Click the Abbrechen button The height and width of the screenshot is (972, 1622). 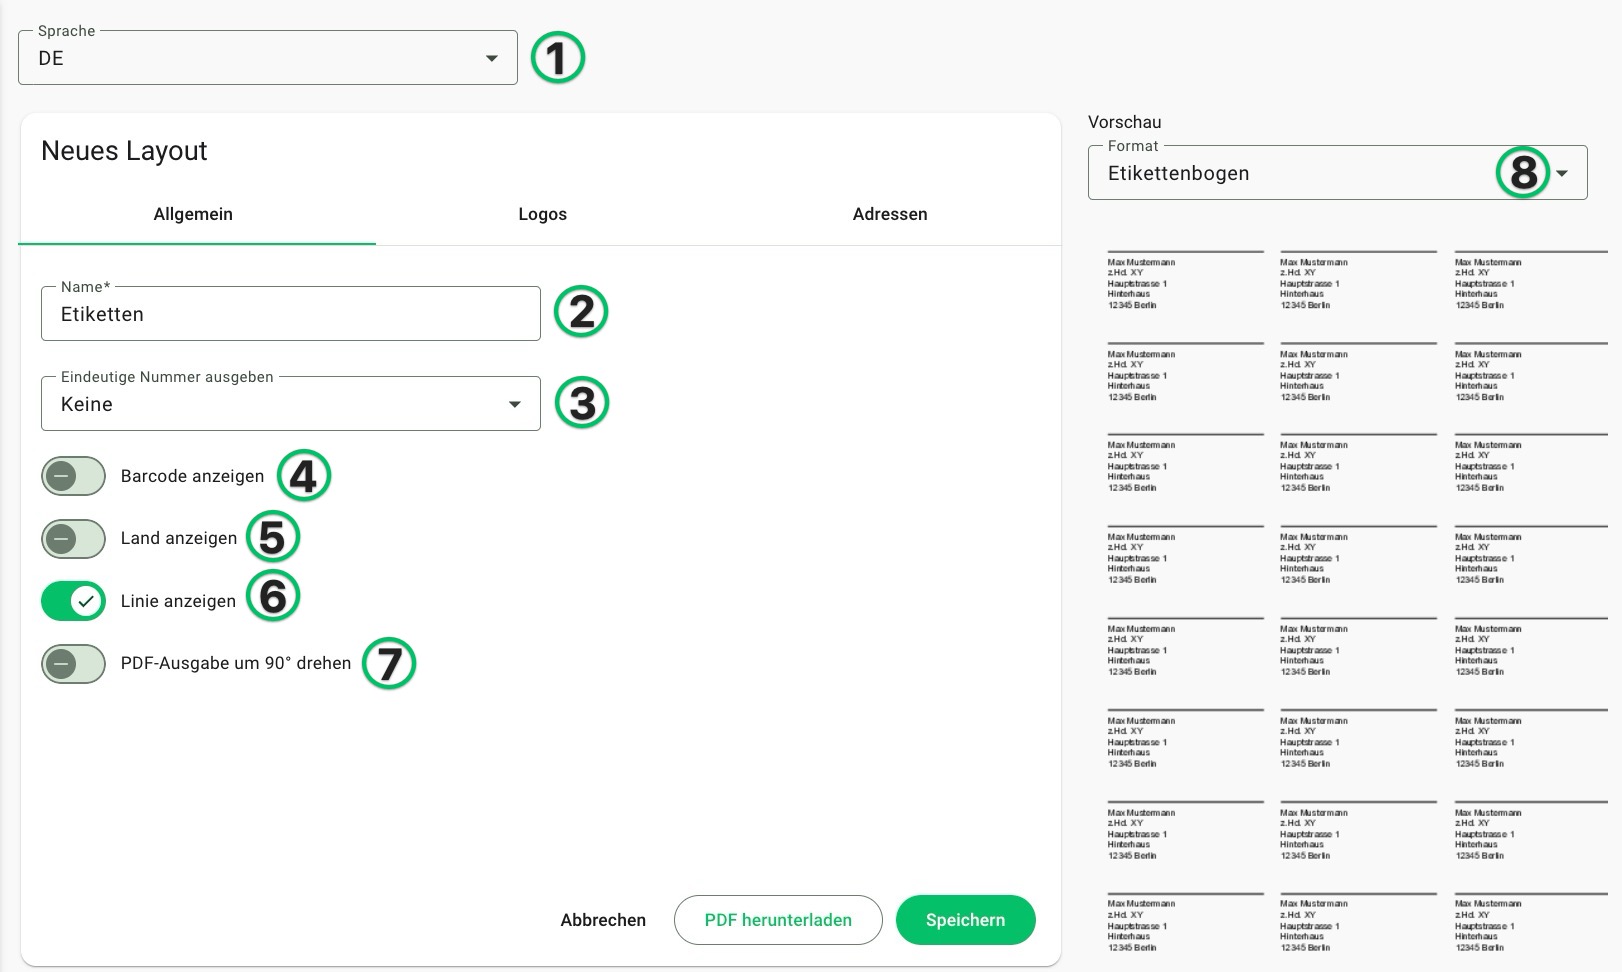tap(603, 920)
